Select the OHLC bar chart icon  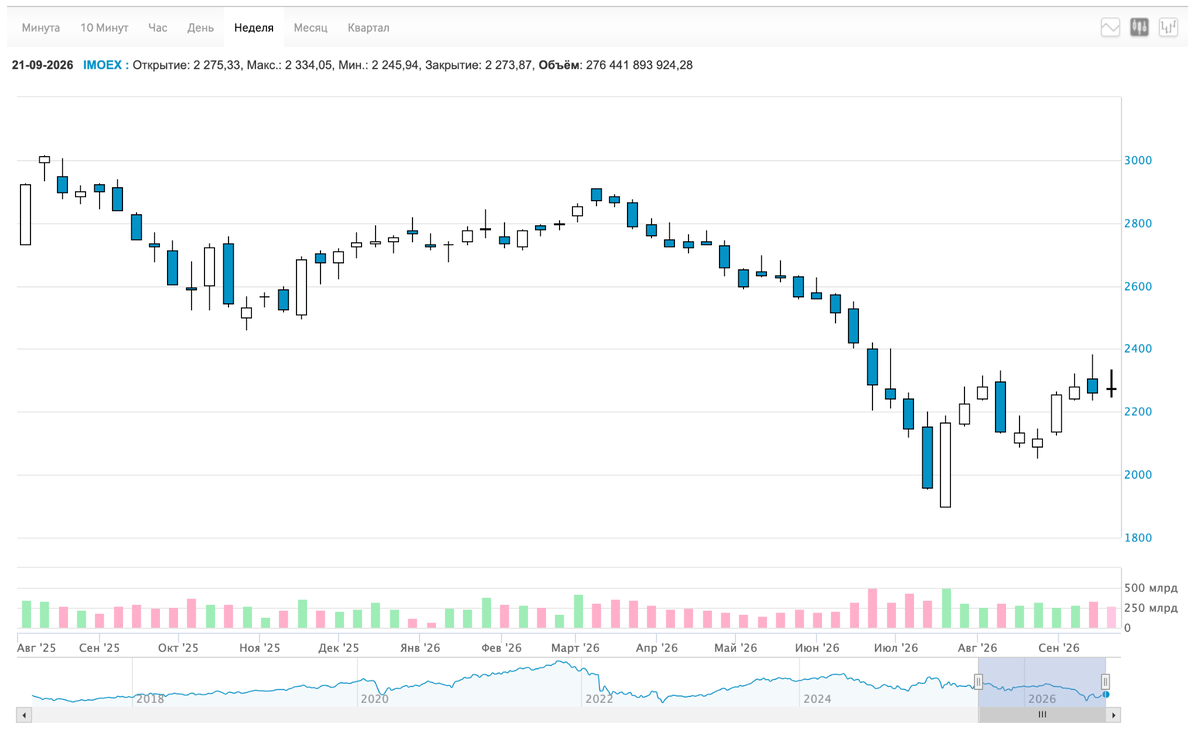(1168, 28)
